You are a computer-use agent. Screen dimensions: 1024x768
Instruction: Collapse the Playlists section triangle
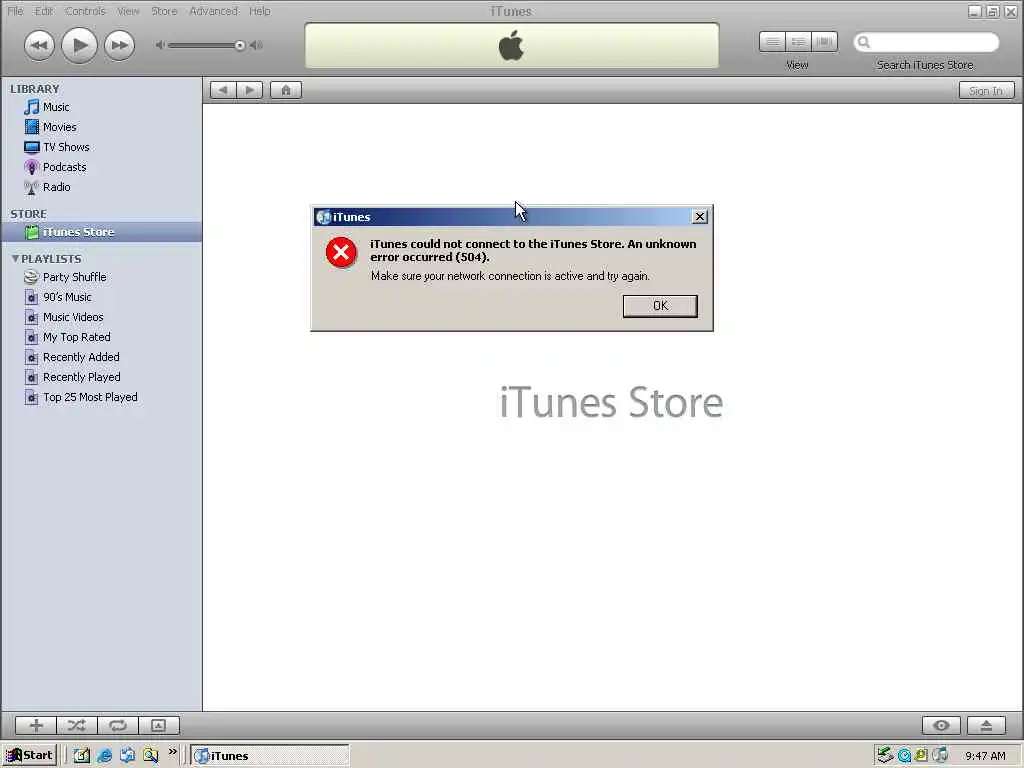[15, 259]
